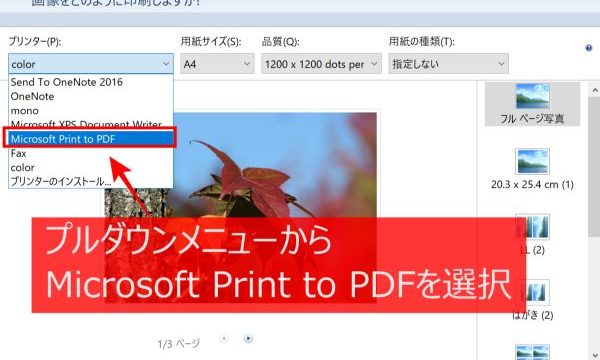Select the mono printer entry
600x360 pixels.
91,111
